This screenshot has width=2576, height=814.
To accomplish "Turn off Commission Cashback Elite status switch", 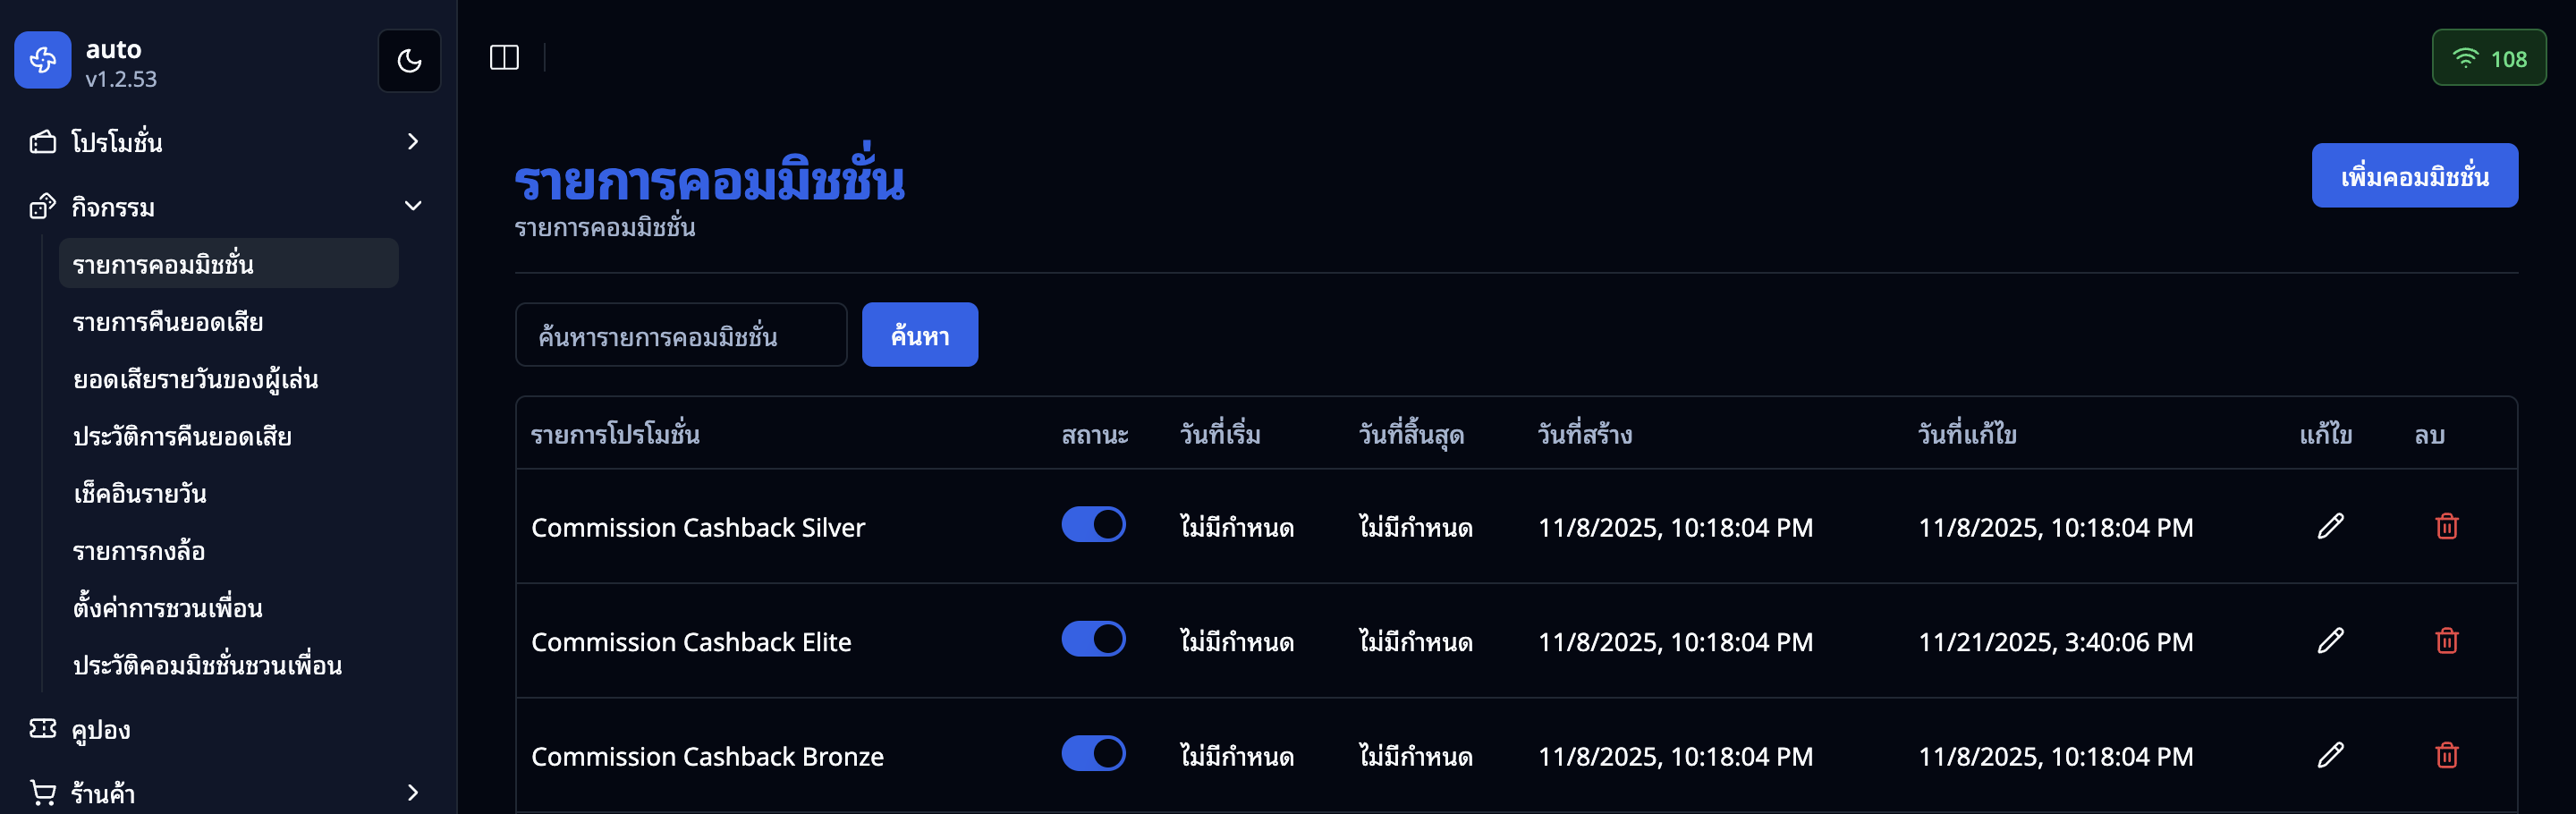I will 1093,640.
